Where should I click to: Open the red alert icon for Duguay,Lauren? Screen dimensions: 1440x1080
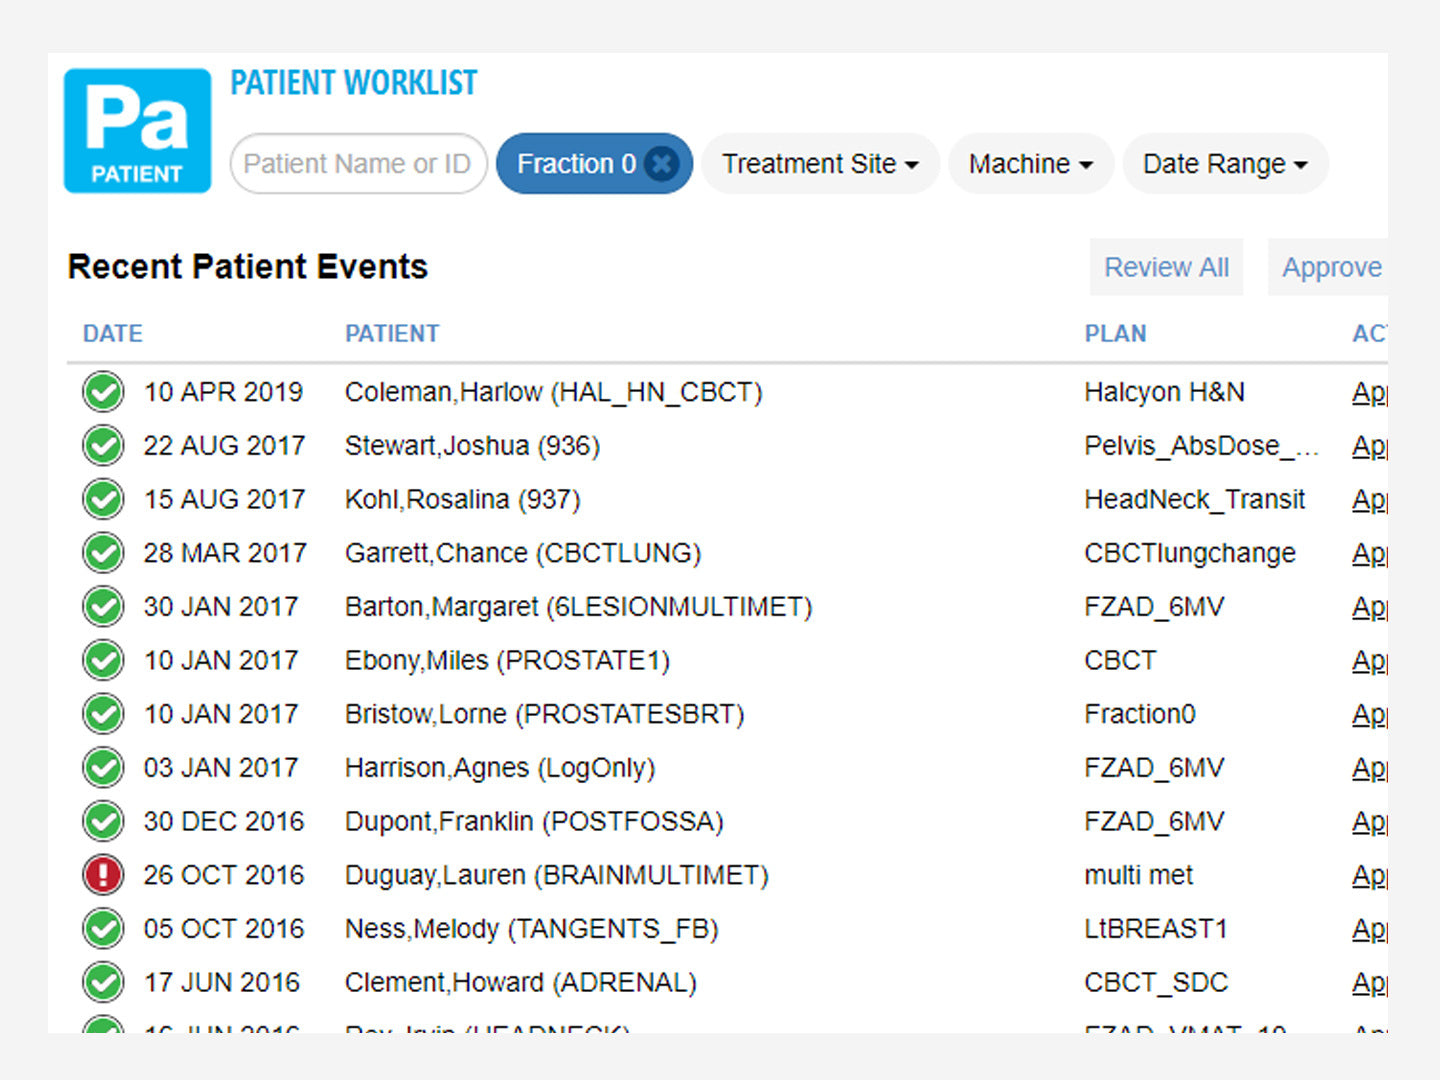point(103,874)
